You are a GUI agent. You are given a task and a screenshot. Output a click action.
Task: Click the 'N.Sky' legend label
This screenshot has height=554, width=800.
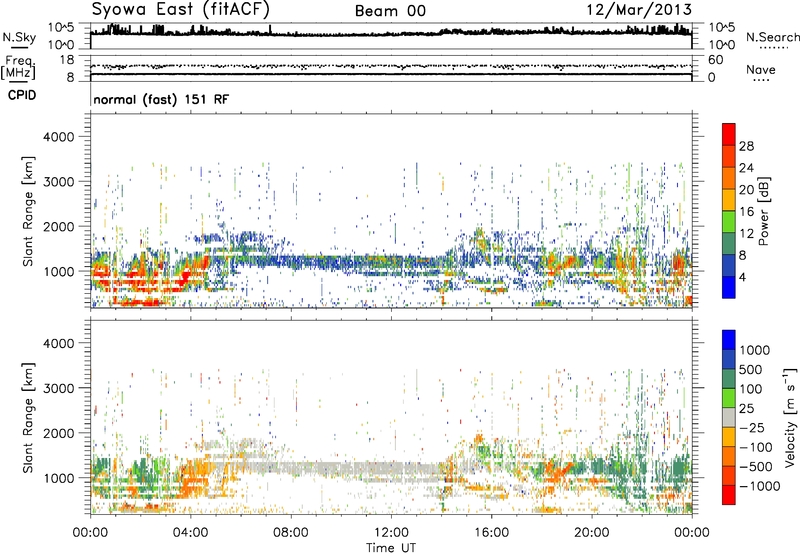tap(19, 37)
